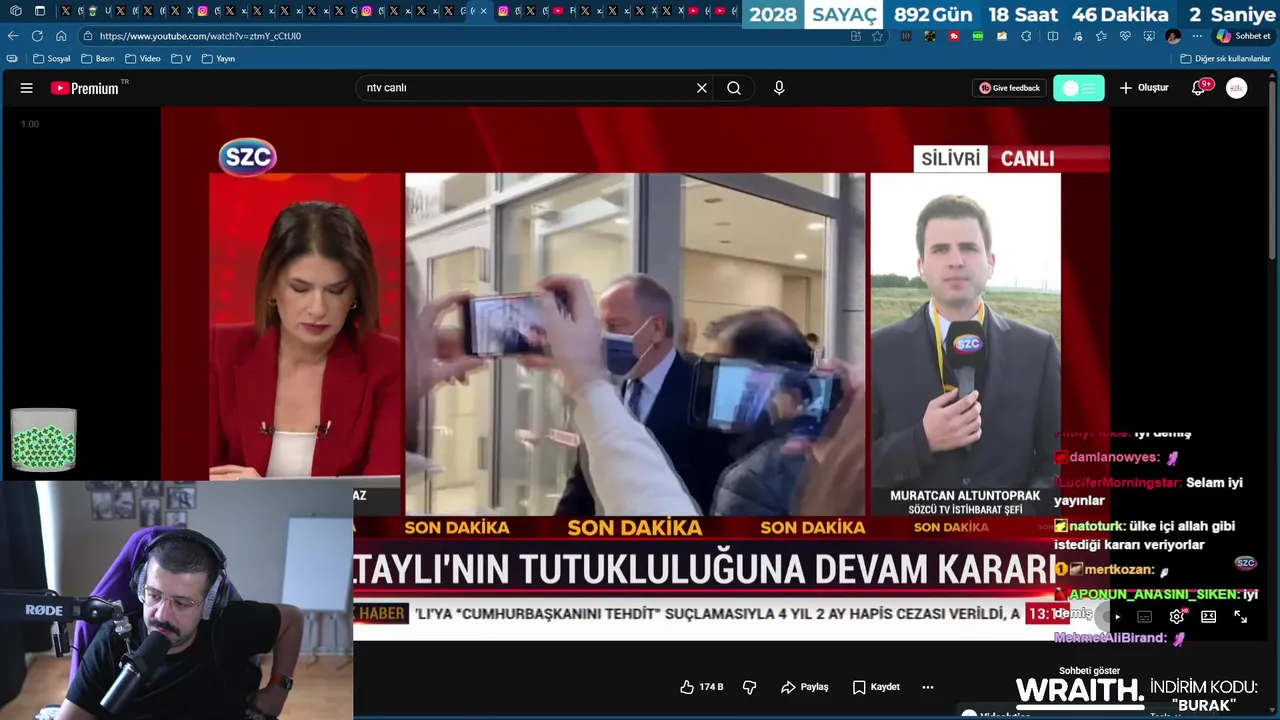Share the video with Paylaş
The image size is (1280, 720).
click(x=805, y=687)
